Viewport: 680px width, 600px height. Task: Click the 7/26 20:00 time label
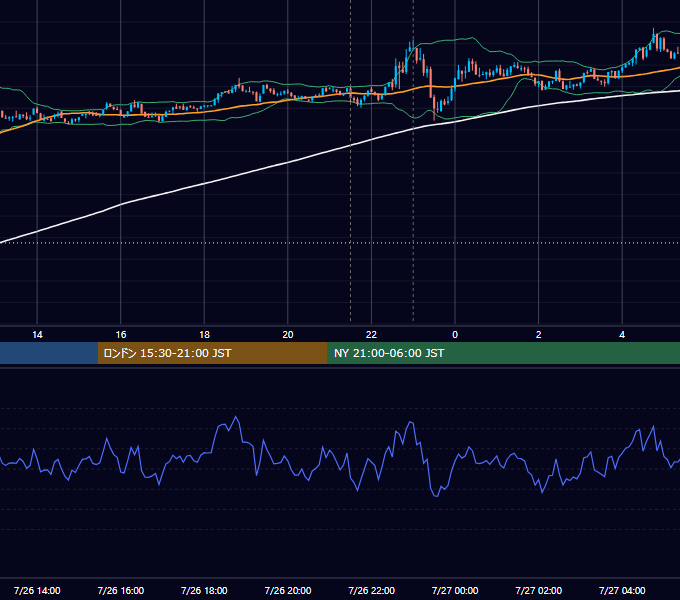[288, 590]
